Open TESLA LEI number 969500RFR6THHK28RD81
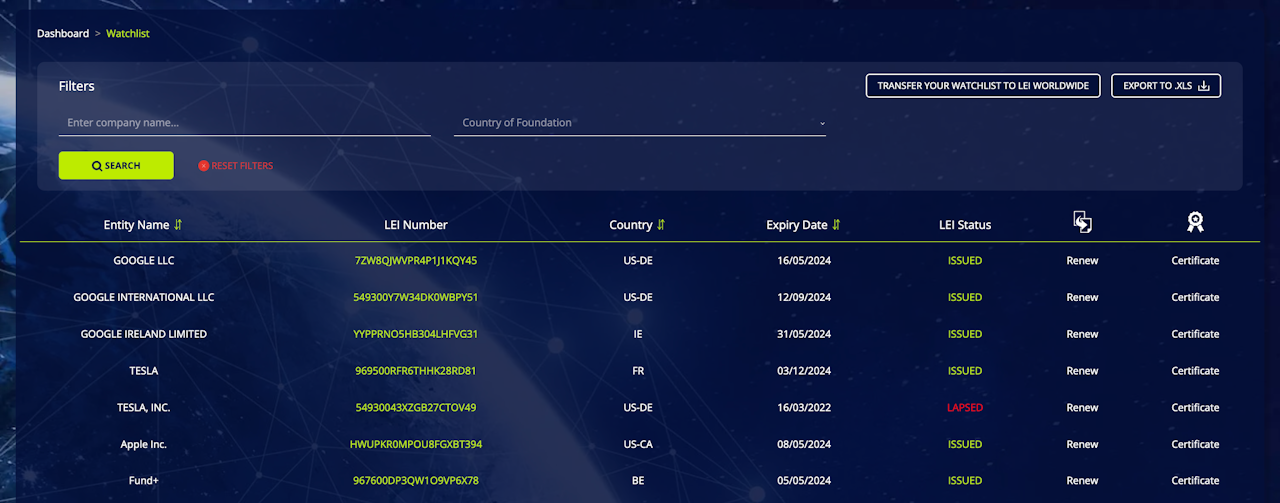 coord(416,371)
